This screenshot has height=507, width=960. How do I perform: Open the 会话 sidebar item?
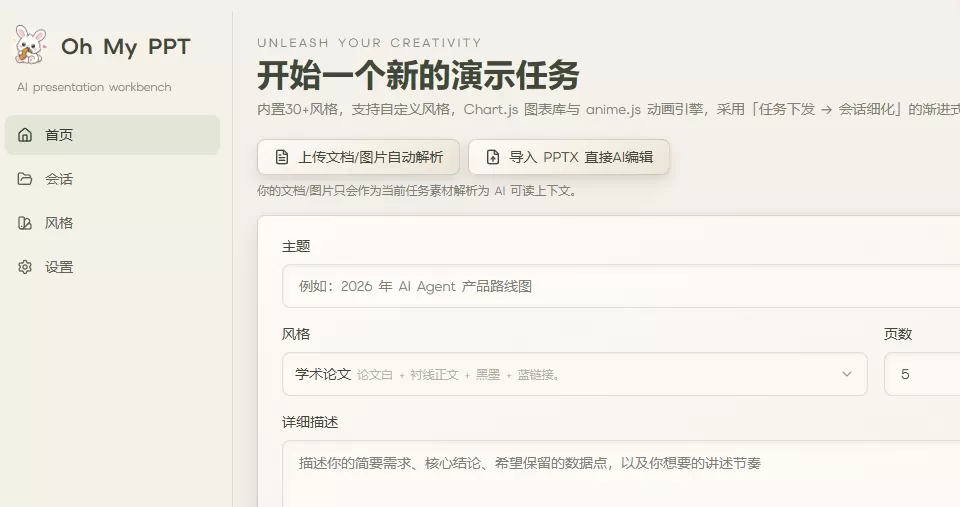point(113,179)
